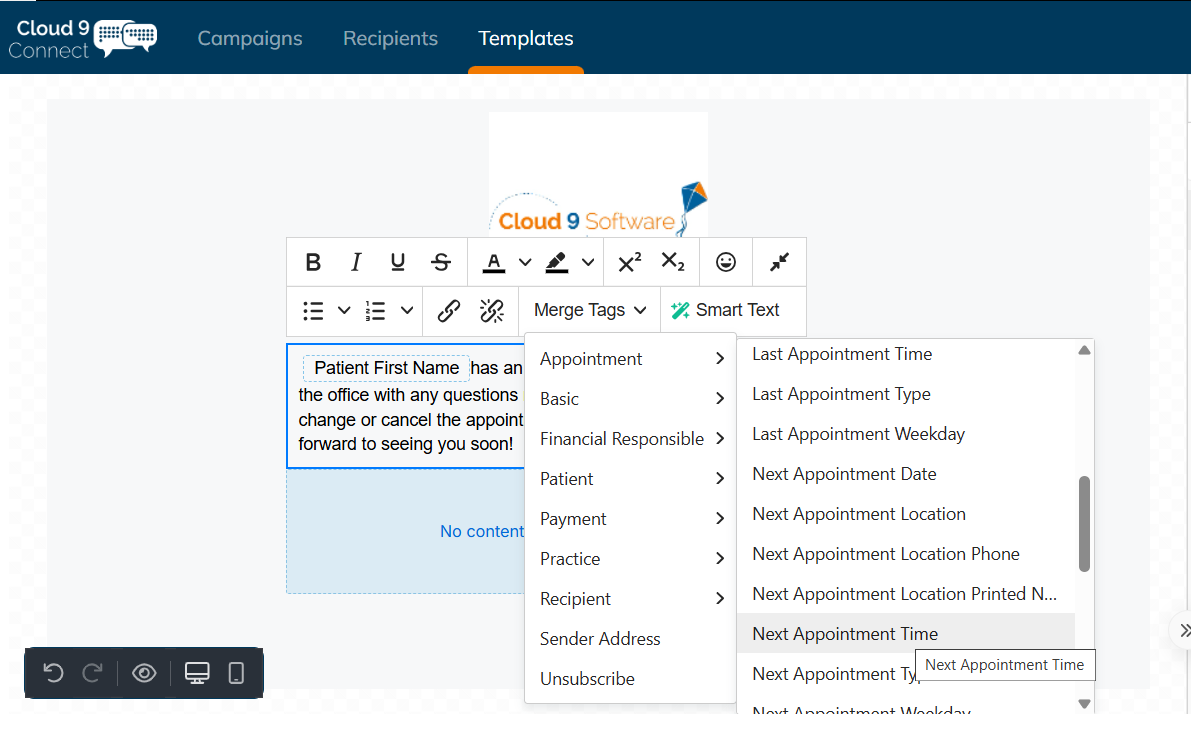Insert a hyperlink using the link icon
The image size is (1191, 743).
448,310
